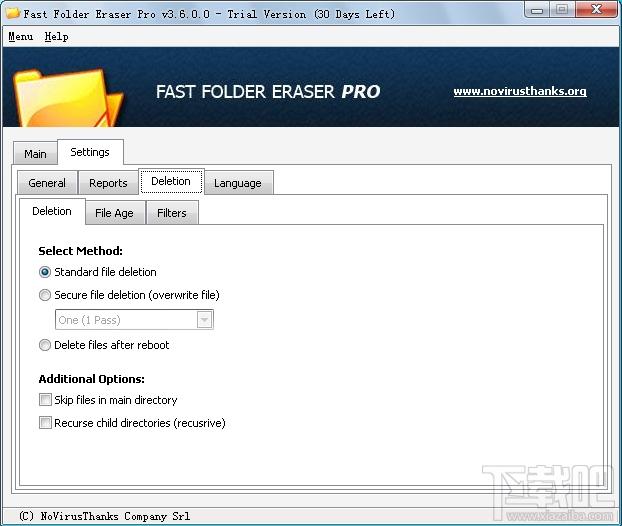The height and width of the screenshot is (526, 622).
Task: Switch to the Main tab
Action: click(x=35, y=154)
